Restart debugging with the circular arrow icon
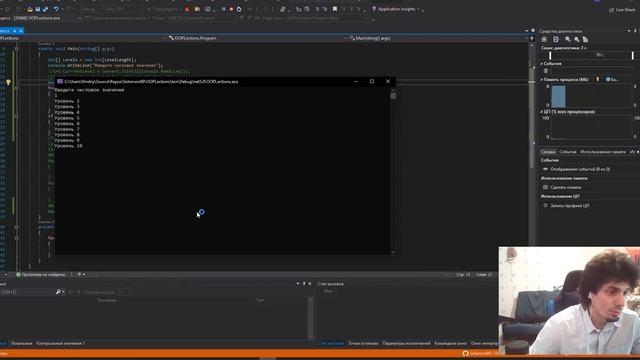 pyautogui.click(x=239, y=9)
